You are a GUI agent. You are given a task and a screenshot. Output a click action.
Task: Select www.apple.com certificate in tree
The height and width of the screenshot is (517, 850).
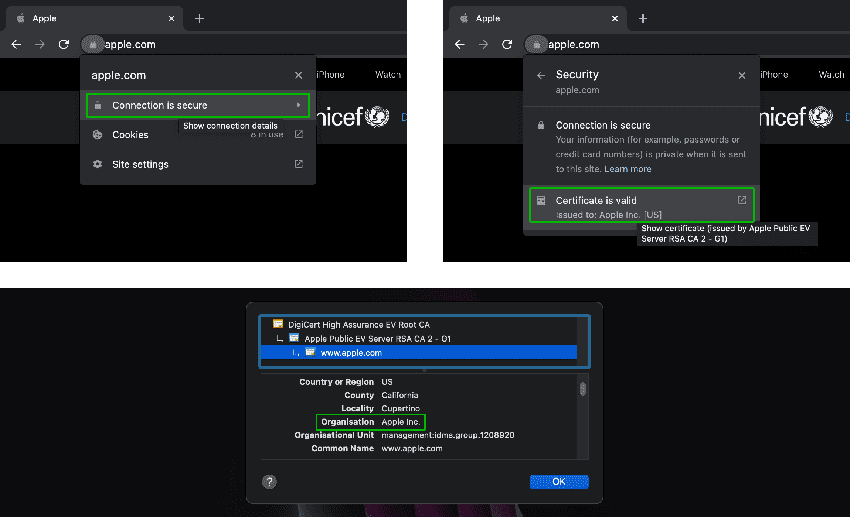418,353
